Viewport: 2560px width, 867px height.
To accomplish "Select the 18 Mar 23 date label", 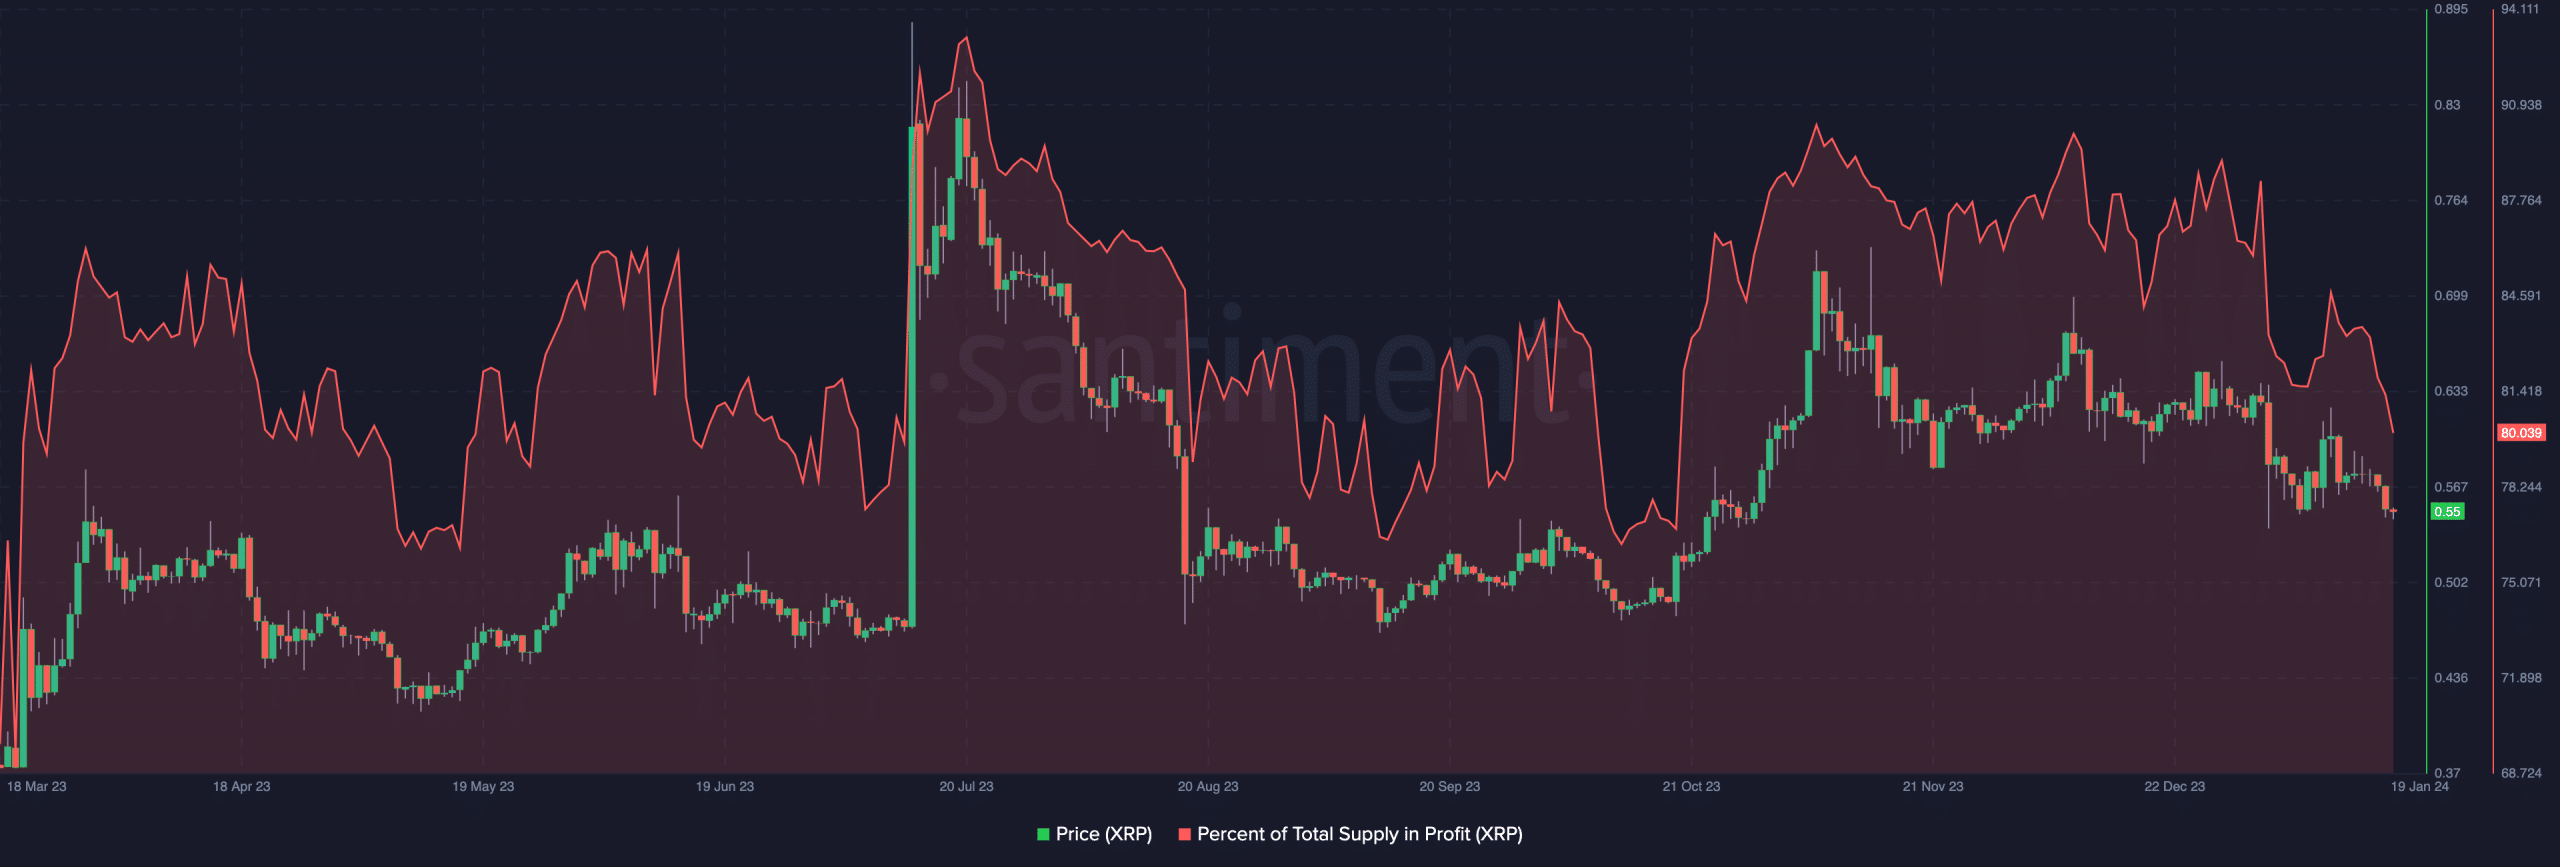I will pyautogui.click(x=37, y=786).
